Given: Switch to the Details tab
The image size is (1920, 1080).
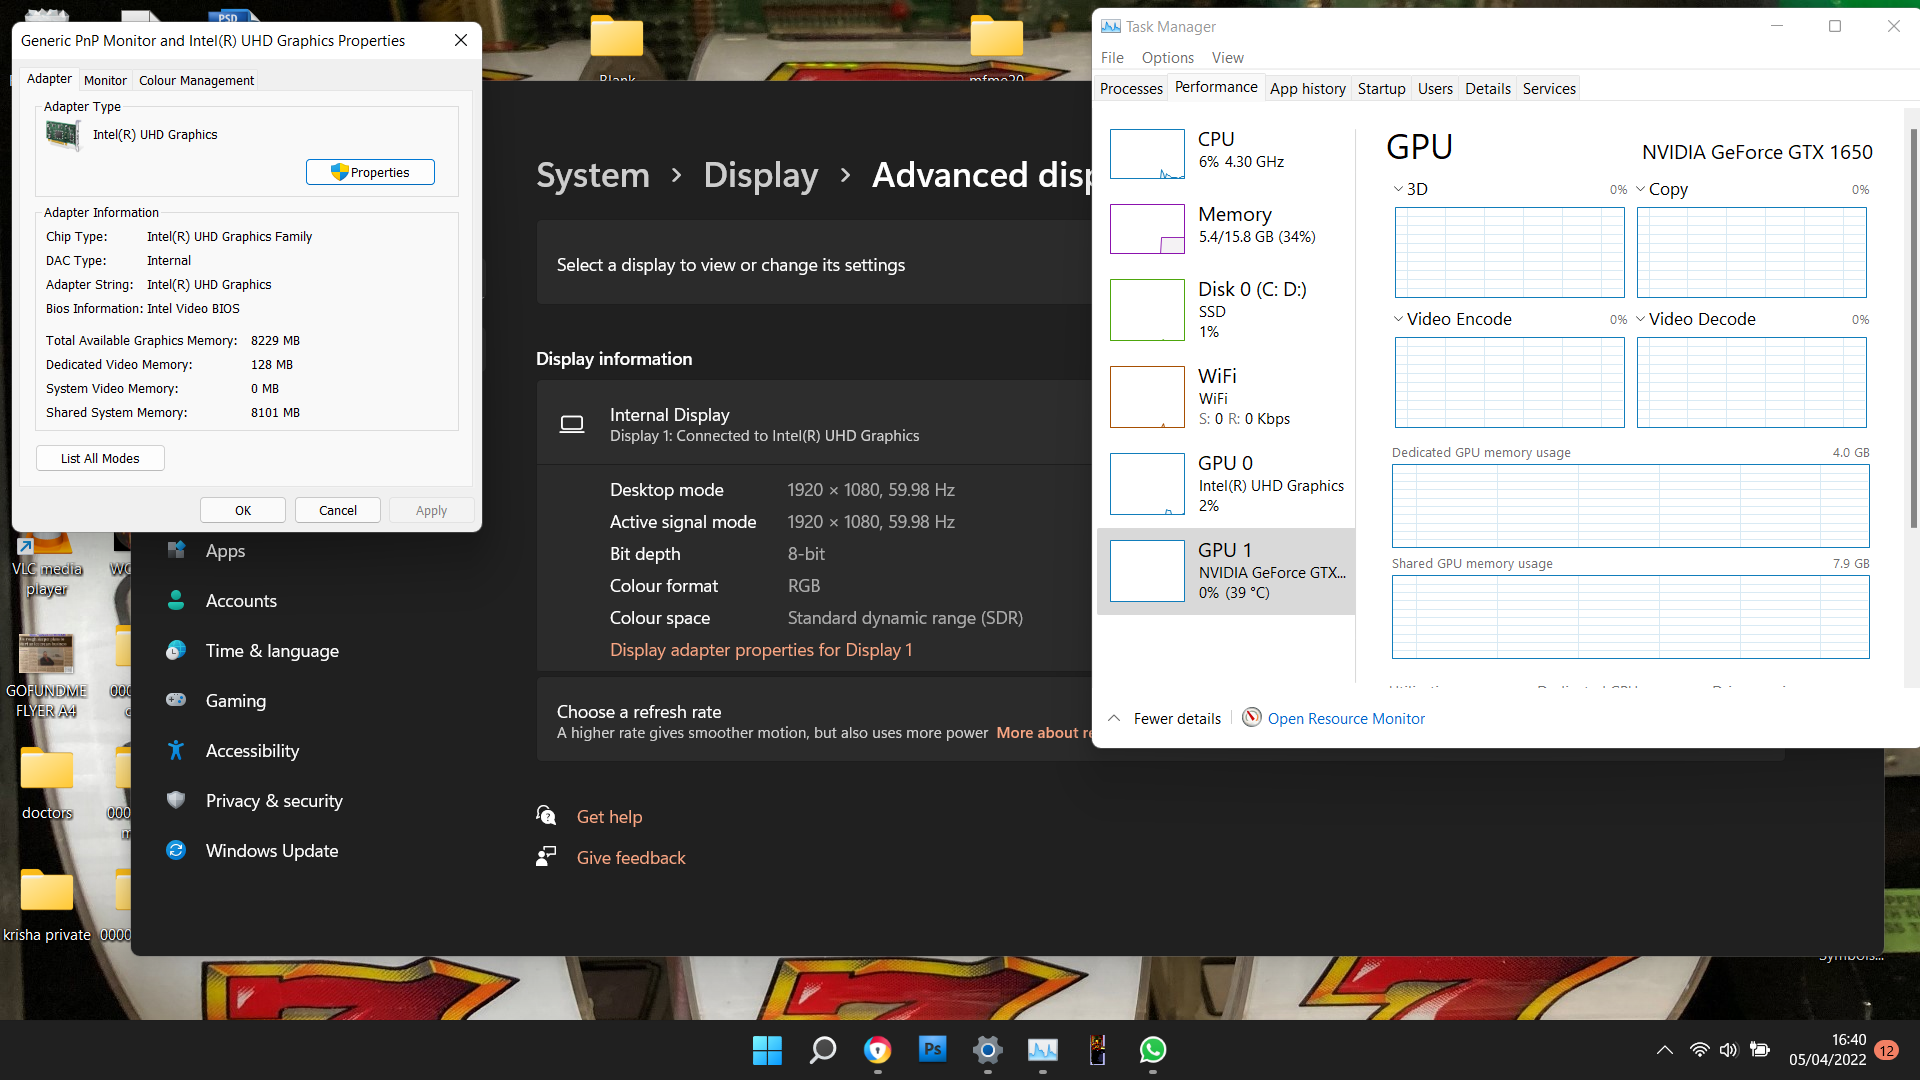Looking at the screenshot, I should tap(1488, 88).
